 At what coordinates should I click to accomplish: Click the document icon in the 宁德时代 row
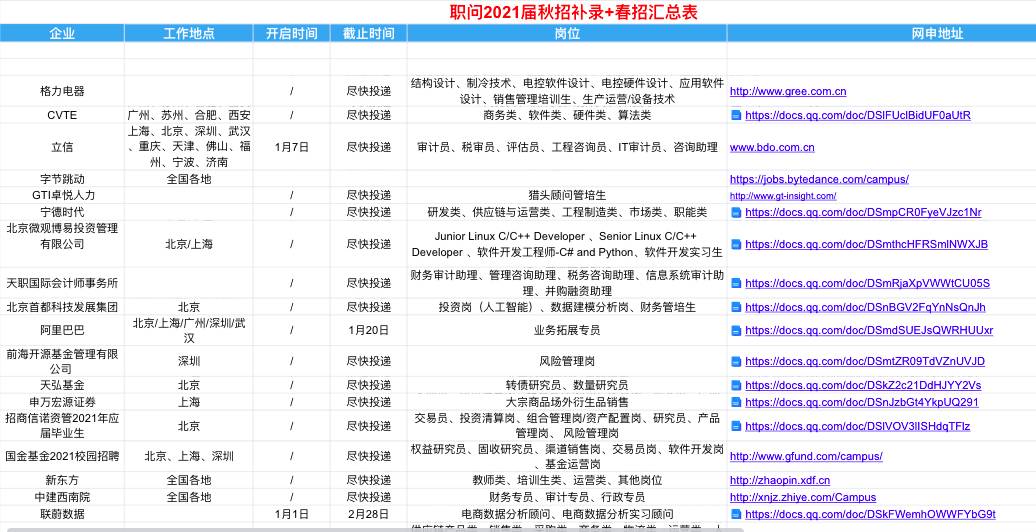pyautogui.click(x=735, y=212)
